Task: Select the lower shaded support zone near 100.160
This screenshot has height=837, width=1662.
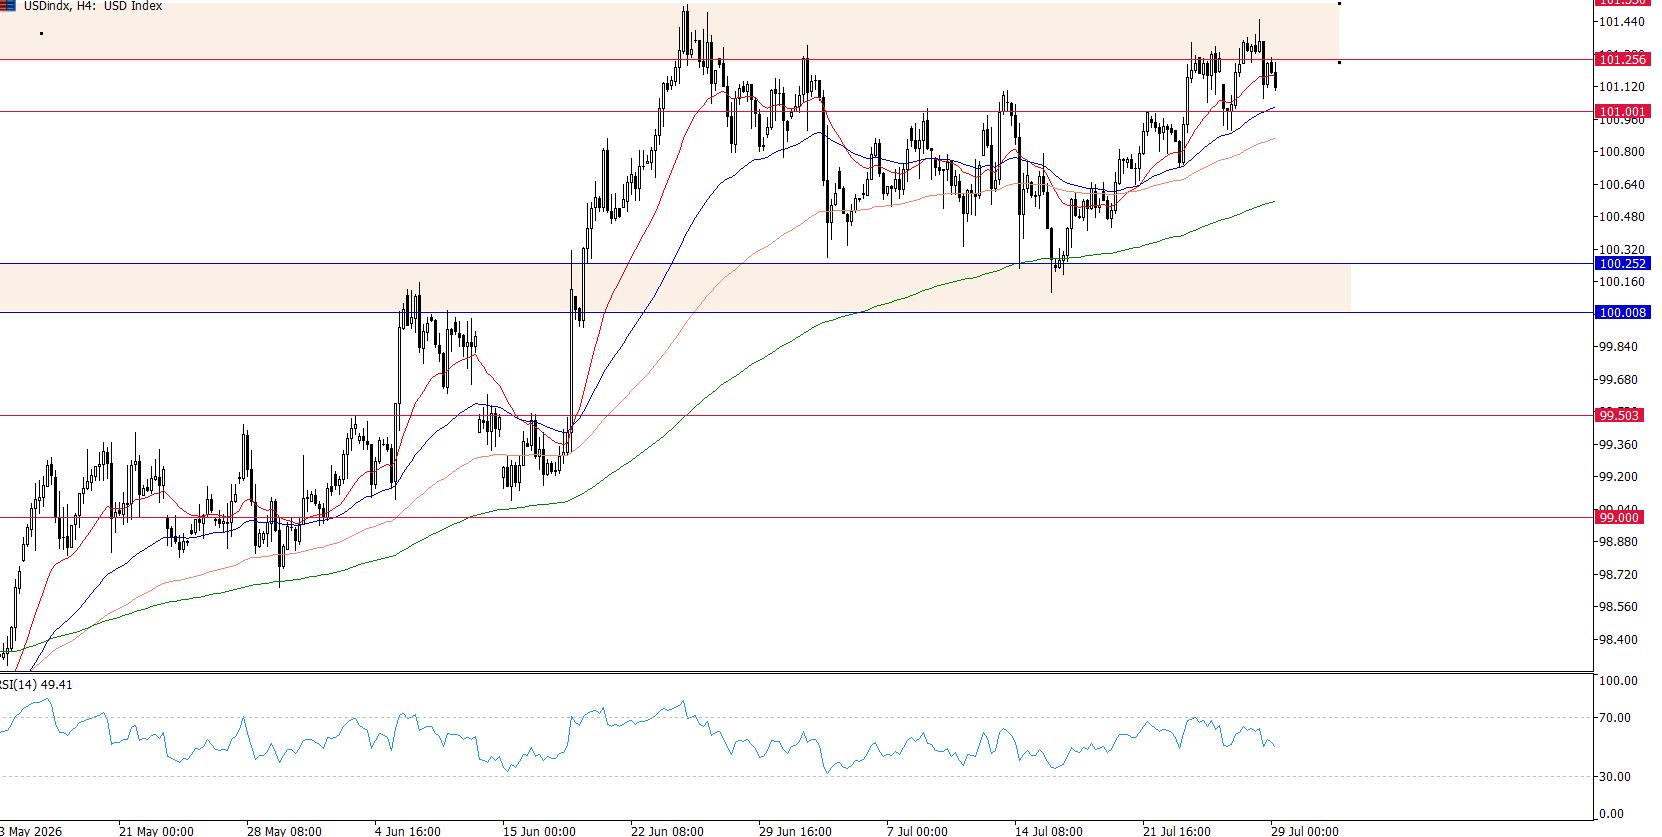Action: tap(675, 288)
